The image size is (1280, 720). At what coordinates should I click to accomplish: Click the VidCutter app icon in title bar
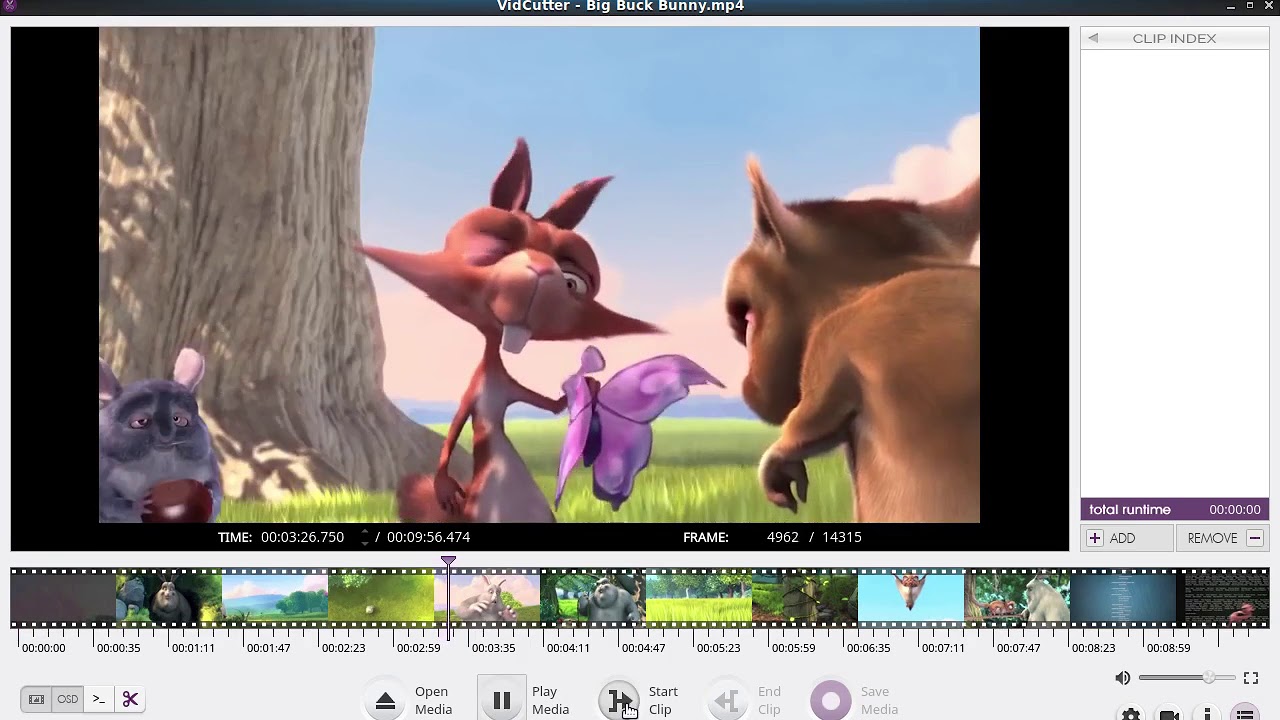coord(10,5)
